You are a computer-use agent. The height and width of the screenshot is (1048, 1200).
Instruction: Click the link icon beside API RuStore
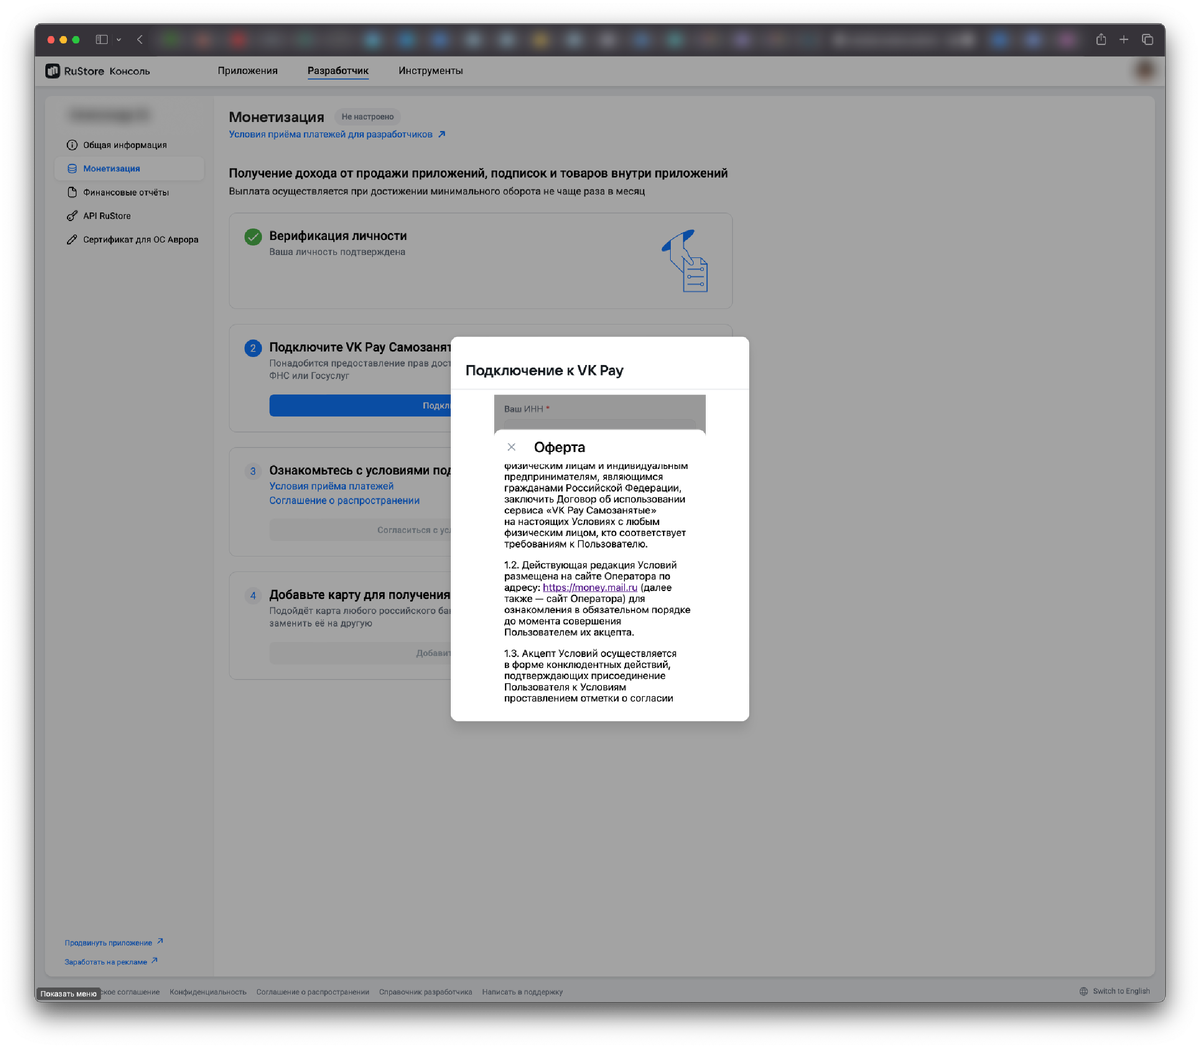point(72,216)
